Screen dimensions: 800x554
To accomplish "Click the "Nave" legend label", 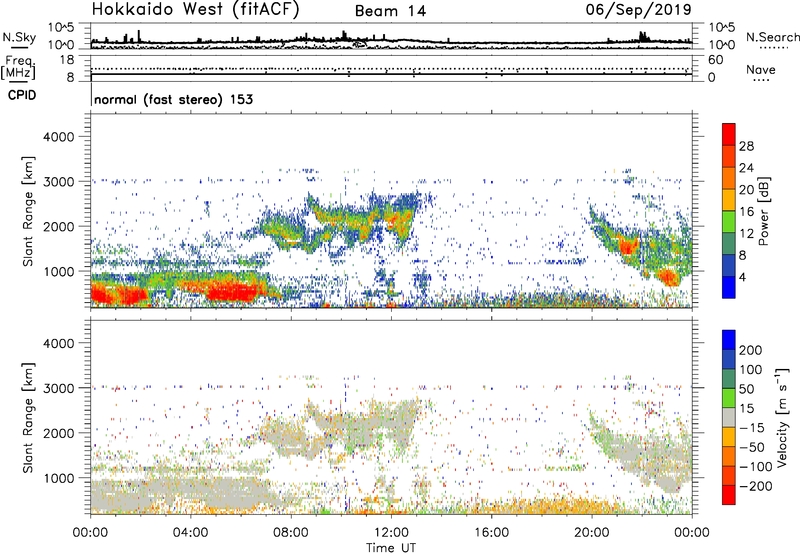I will click(x=761, y=70).
